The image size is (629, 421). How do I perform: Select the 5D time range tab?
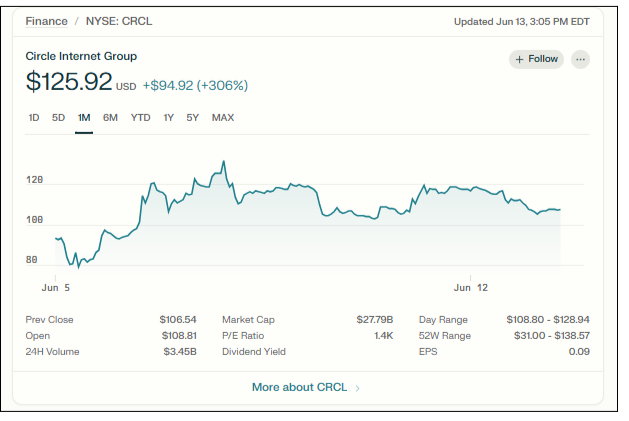pyautogui.click(x=58, y=118)
